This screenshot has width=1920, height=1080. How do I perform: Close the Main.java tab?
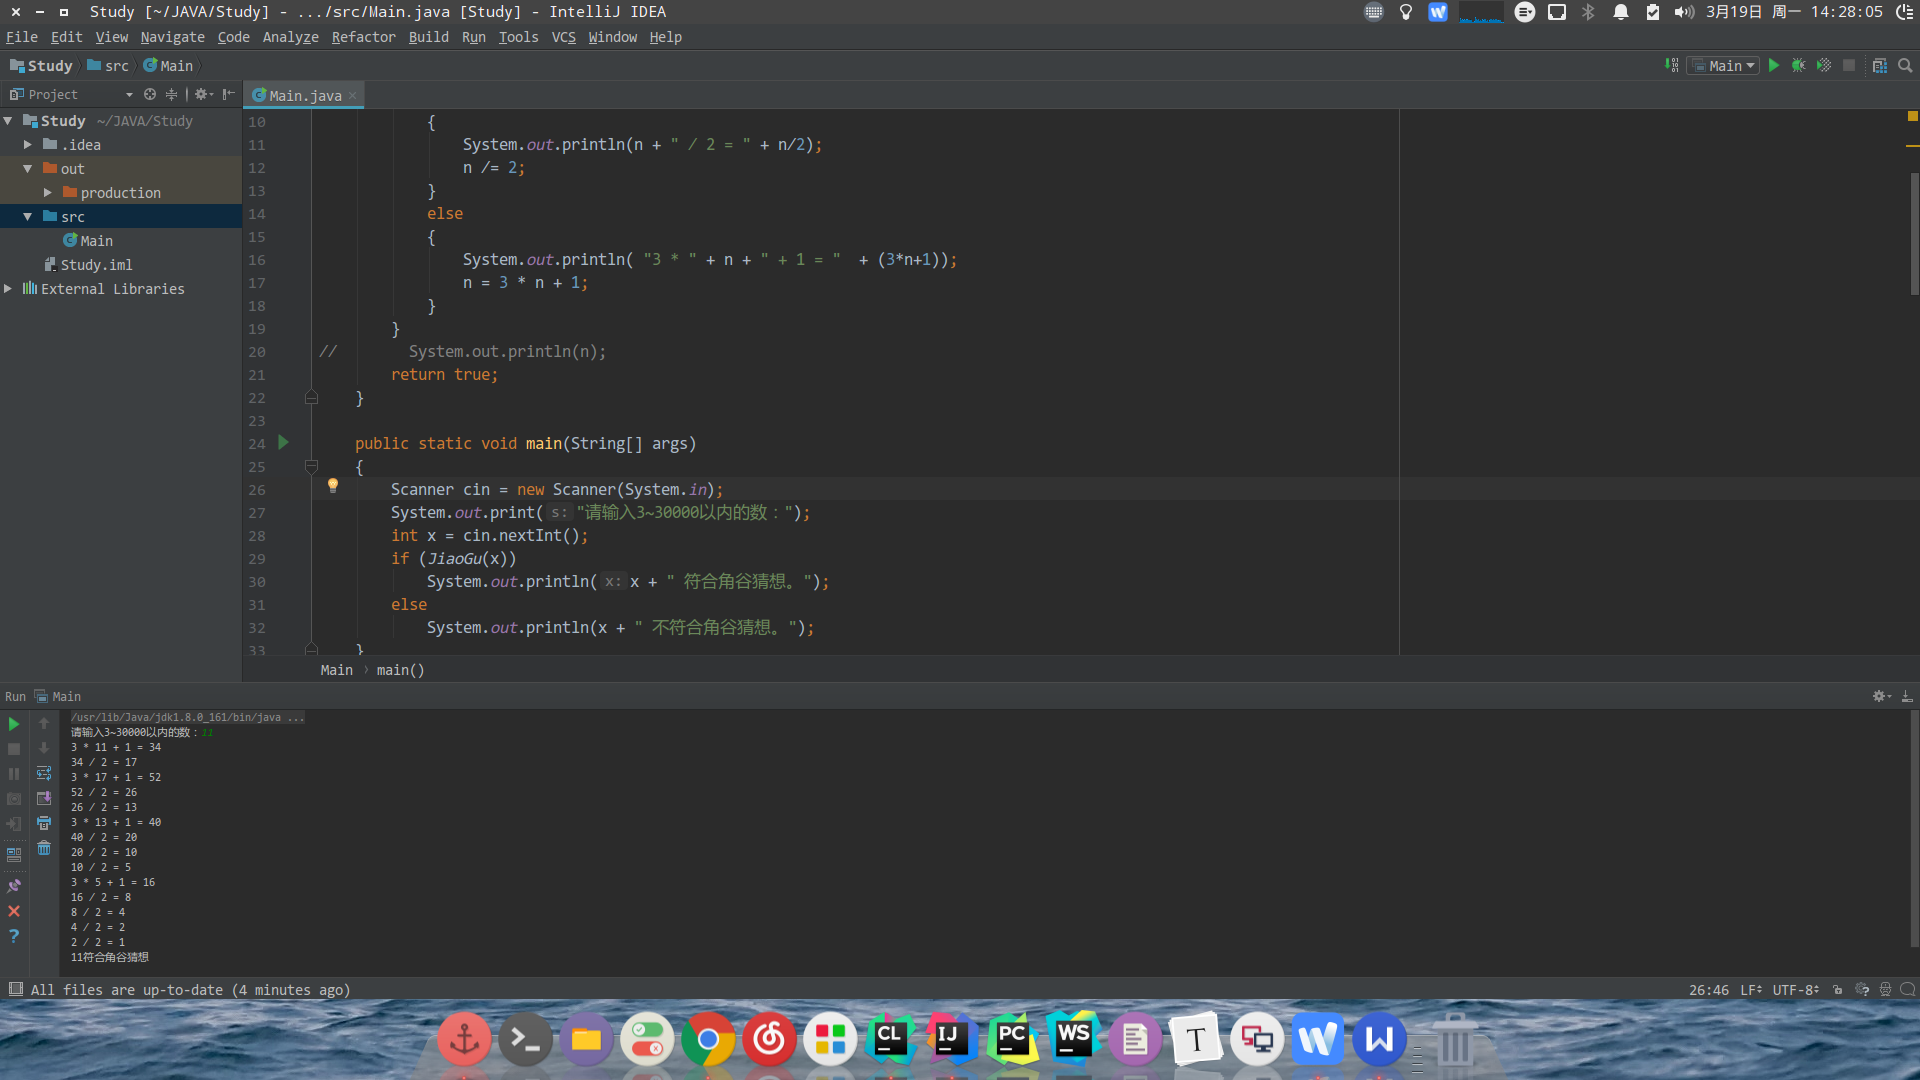point(353,96)
